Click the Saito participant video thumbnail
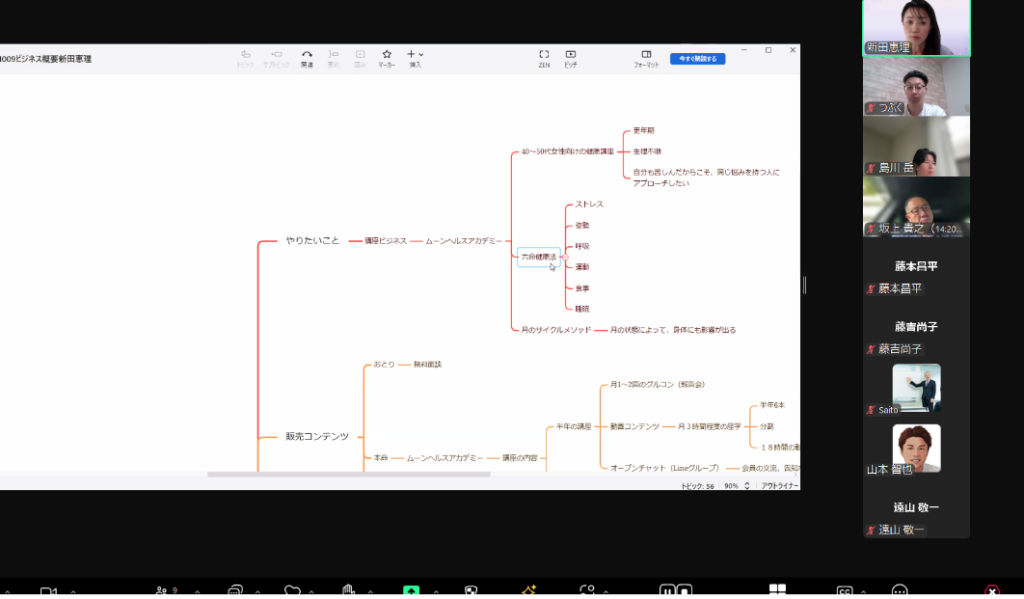Viewport: 1024px width, 599px height. click(x=916, y=389)
